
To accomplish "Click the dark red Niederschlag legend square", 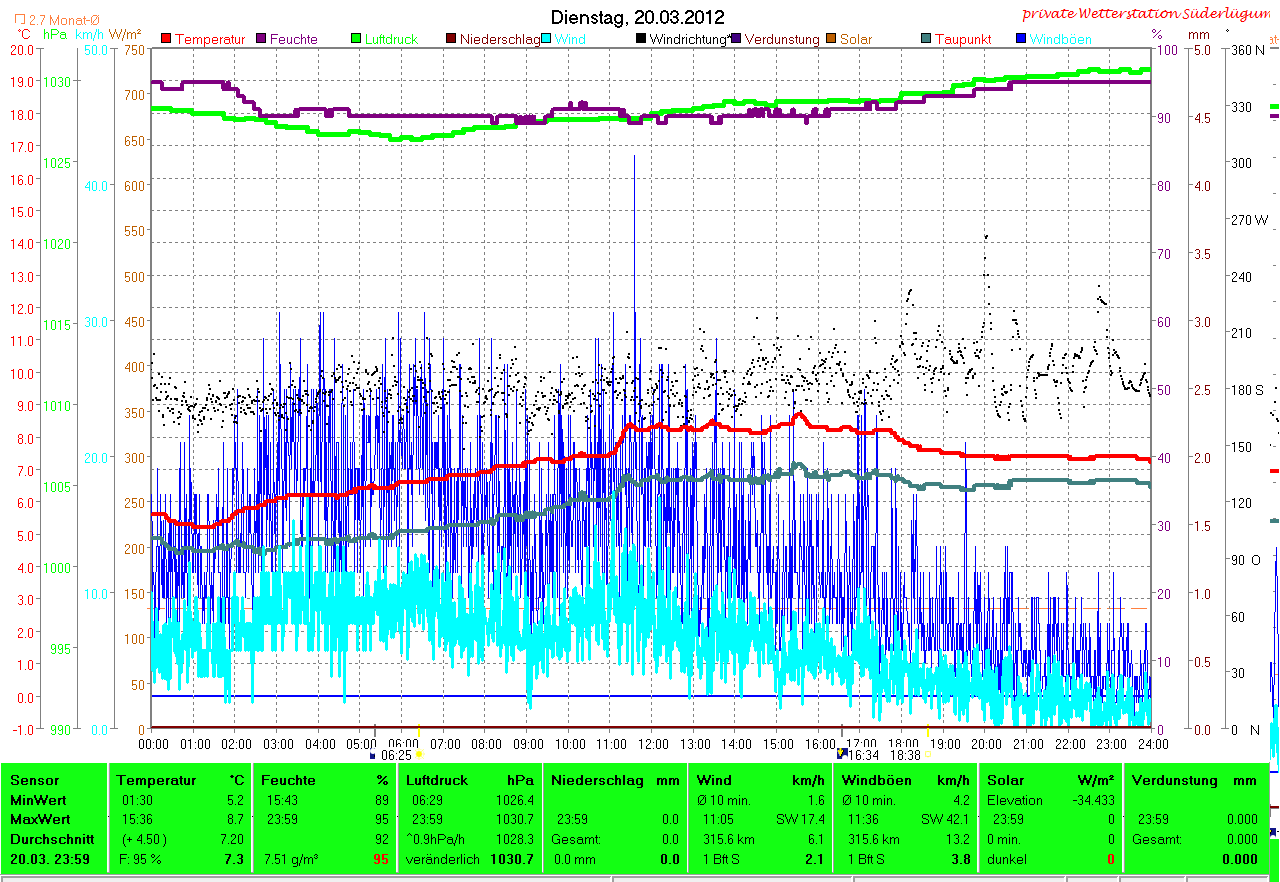I will [451, 39].
